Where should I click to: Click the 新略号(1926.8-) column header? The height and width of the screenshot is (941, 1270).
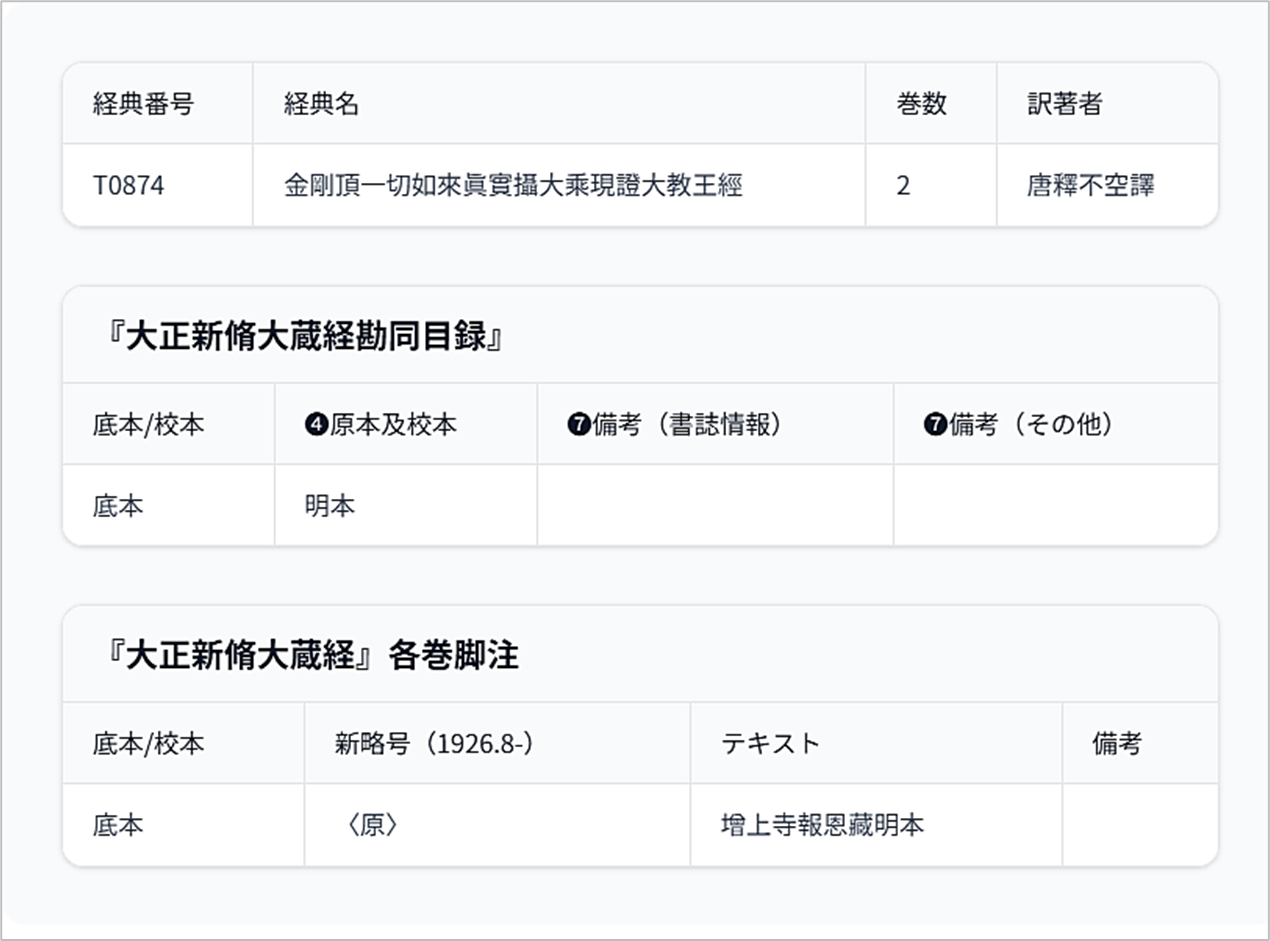pos(434,744)
